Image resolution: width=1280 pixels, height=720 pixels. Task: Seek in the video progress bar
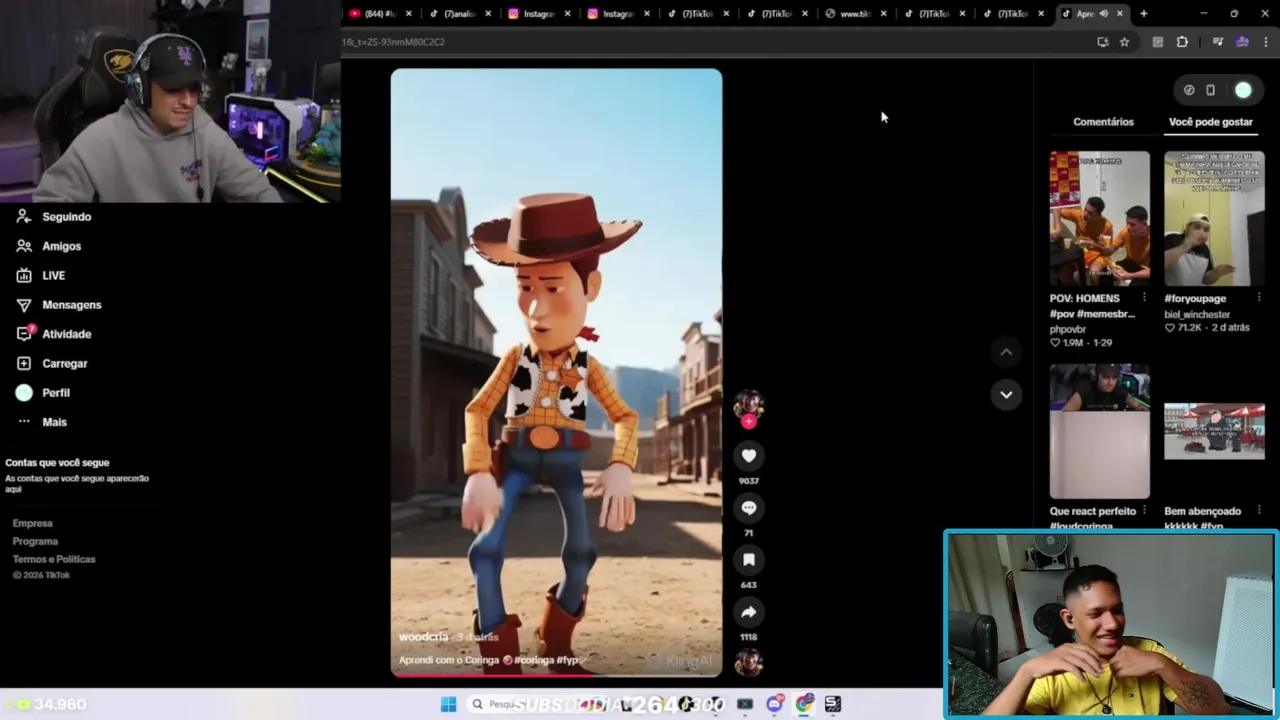click(x=556, y=675)
